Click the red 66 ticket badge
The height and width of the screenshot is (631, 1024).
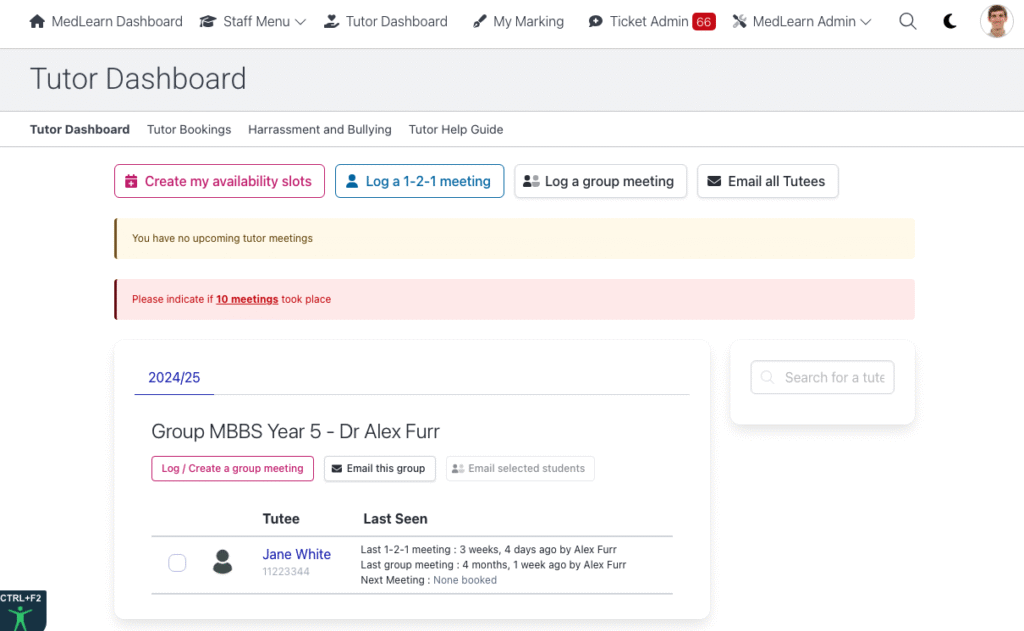coord(703,22)
